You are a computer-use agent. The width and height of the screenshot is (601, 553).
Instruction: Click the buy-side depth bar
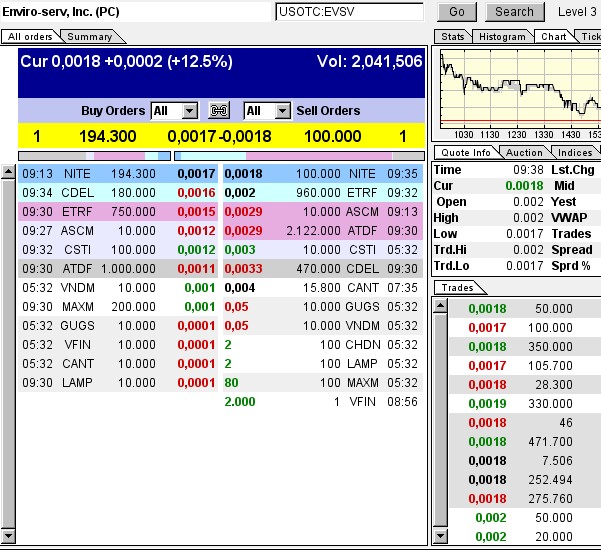coord(94,156)
